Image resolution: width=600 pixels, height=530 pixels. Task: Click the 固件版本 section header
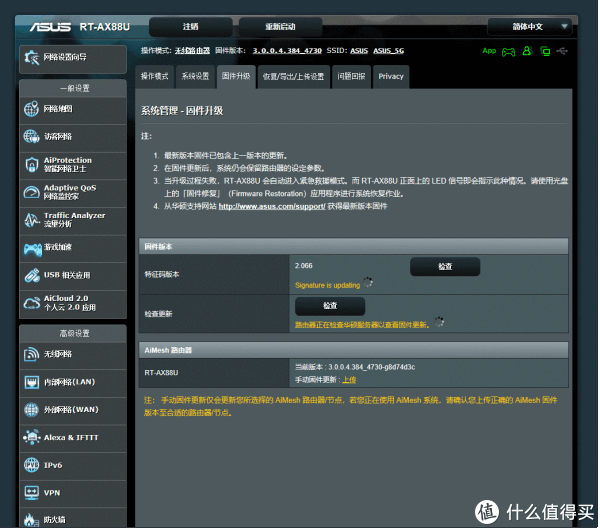[x=354, y=247]
